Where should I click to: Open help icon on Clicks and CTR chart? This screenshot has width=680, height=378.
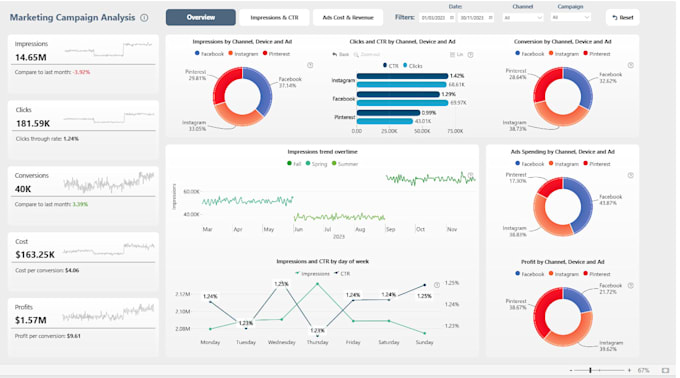pos(471,55)
